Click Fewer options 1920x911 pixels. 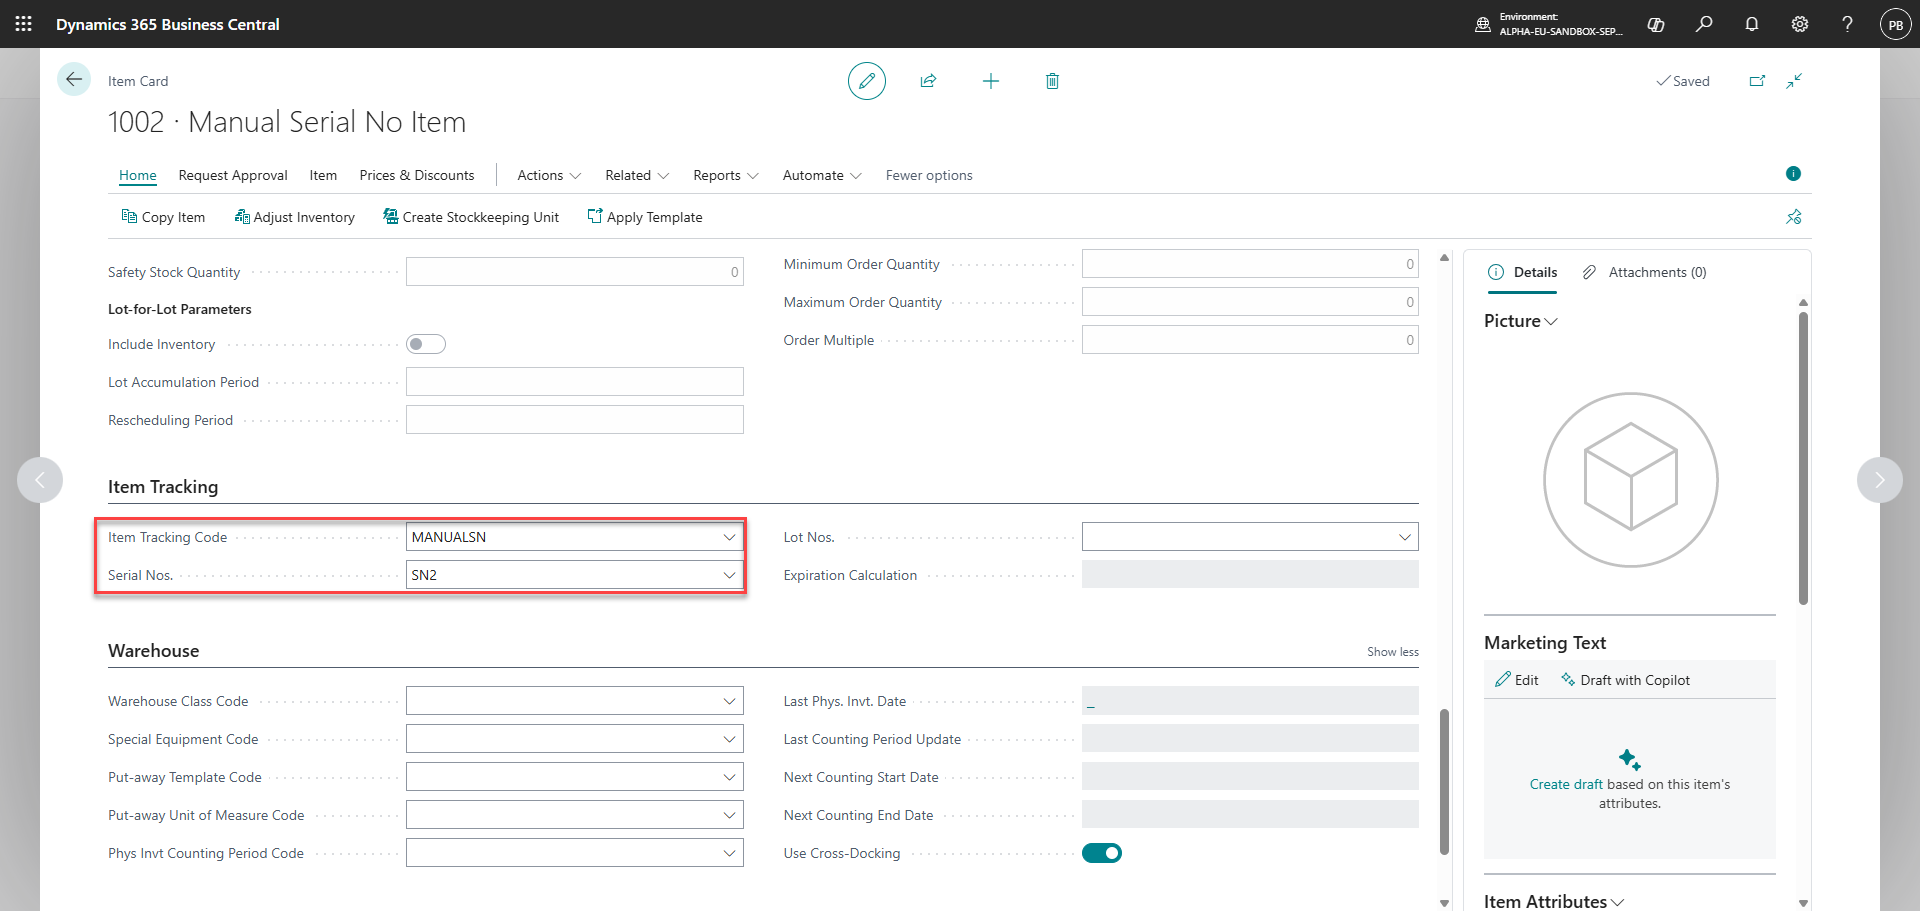[929, 175]
